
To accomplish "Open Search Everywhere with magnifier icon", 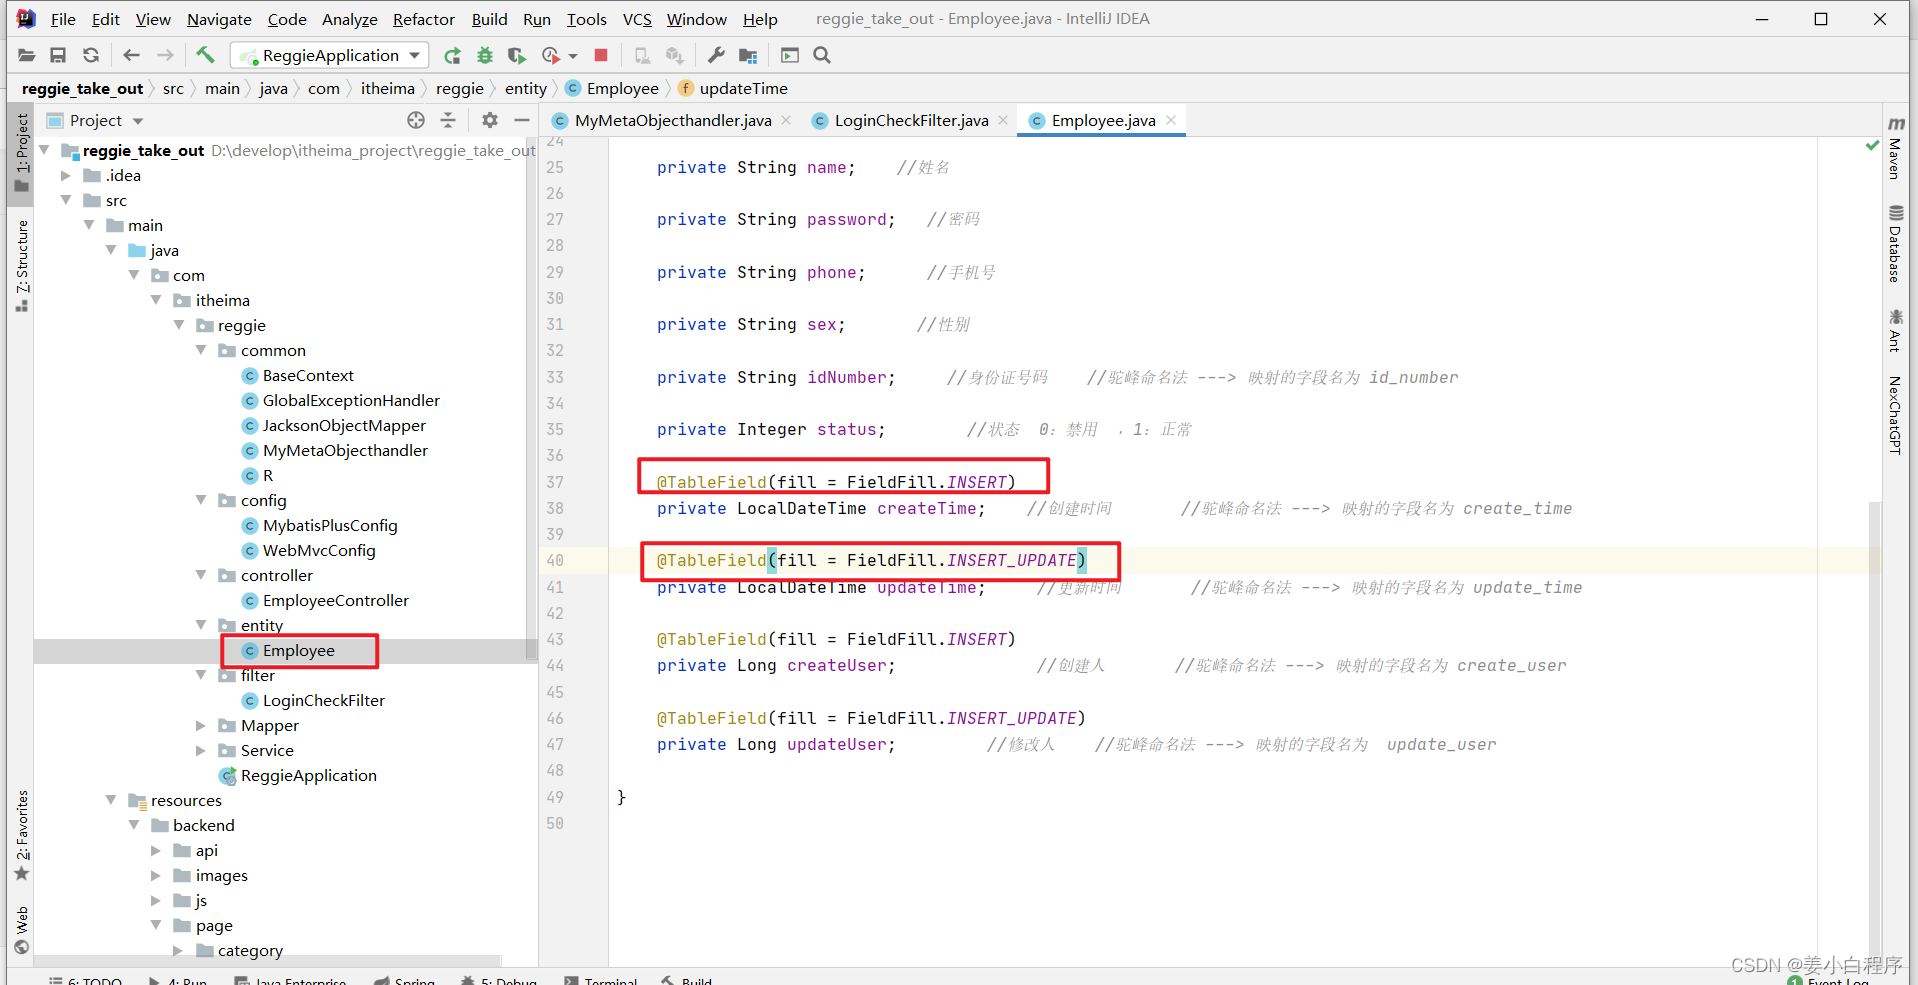I will [x=821, y=55].
